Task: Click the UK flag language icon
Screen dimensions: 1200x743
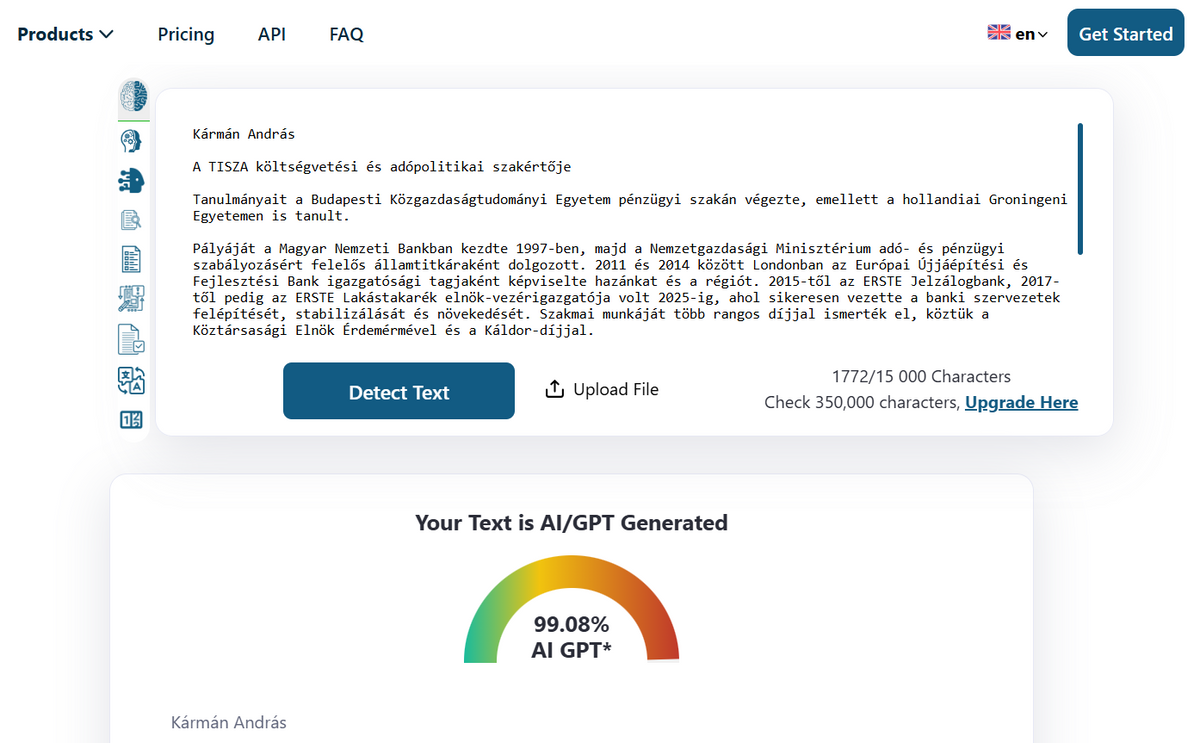Action: (x=998, y=33)
